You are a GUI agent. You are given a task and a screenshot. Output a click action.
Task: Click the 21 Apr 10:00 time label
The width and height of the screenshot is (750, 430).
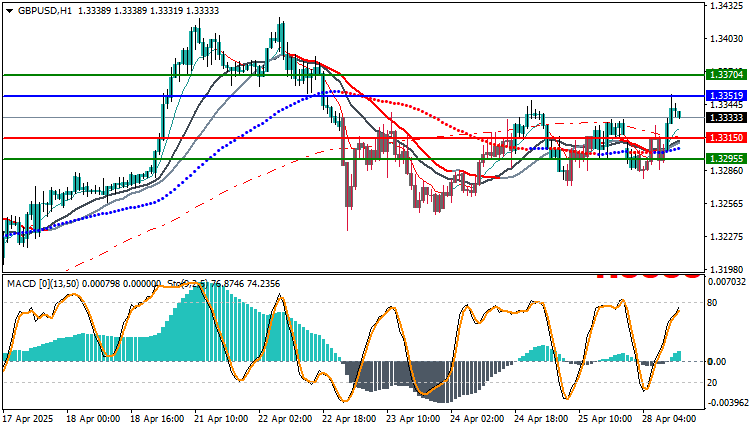tap(221, 419)
